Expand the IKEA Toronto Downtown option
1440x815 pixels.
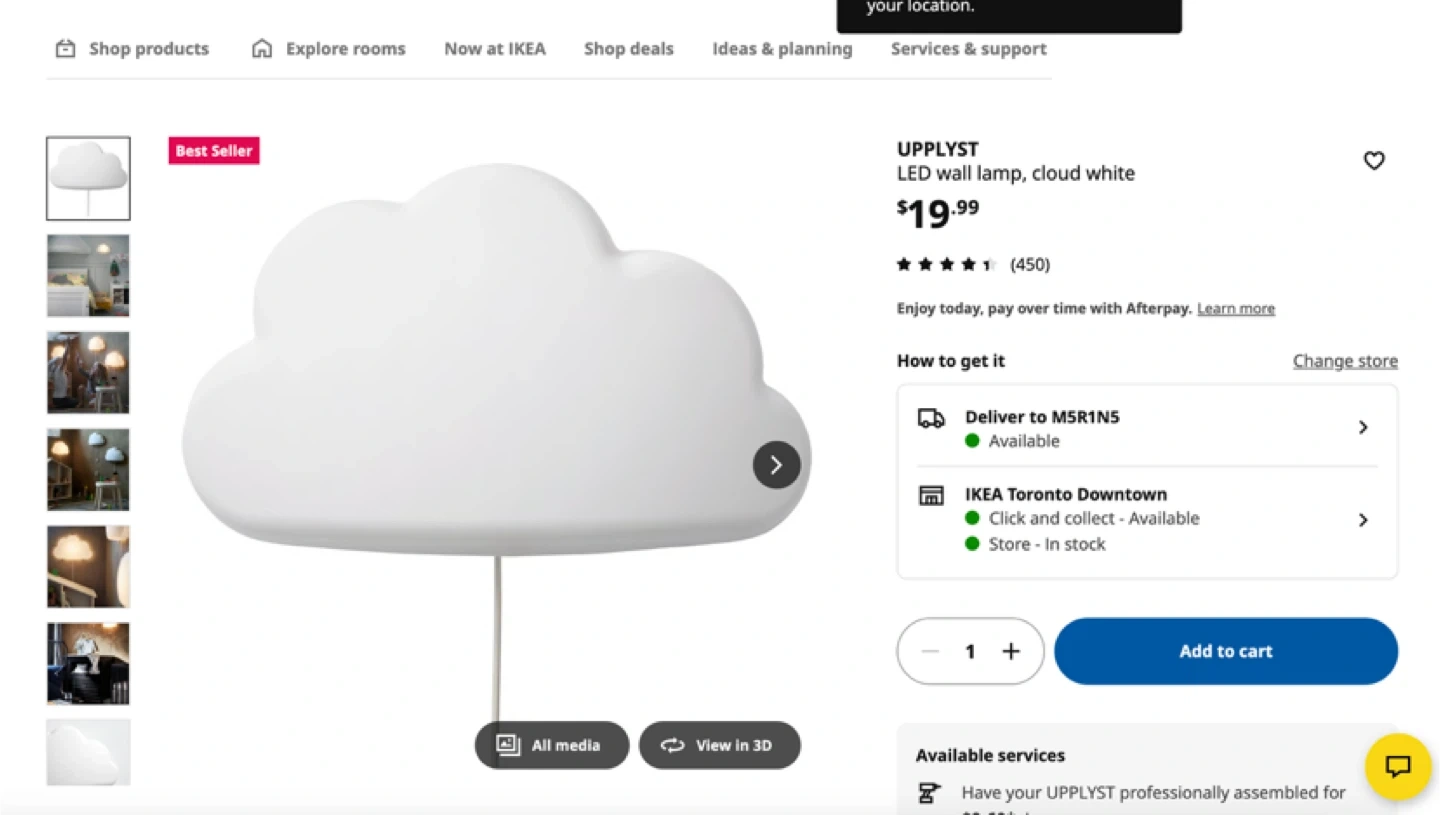pos(1148,520)
